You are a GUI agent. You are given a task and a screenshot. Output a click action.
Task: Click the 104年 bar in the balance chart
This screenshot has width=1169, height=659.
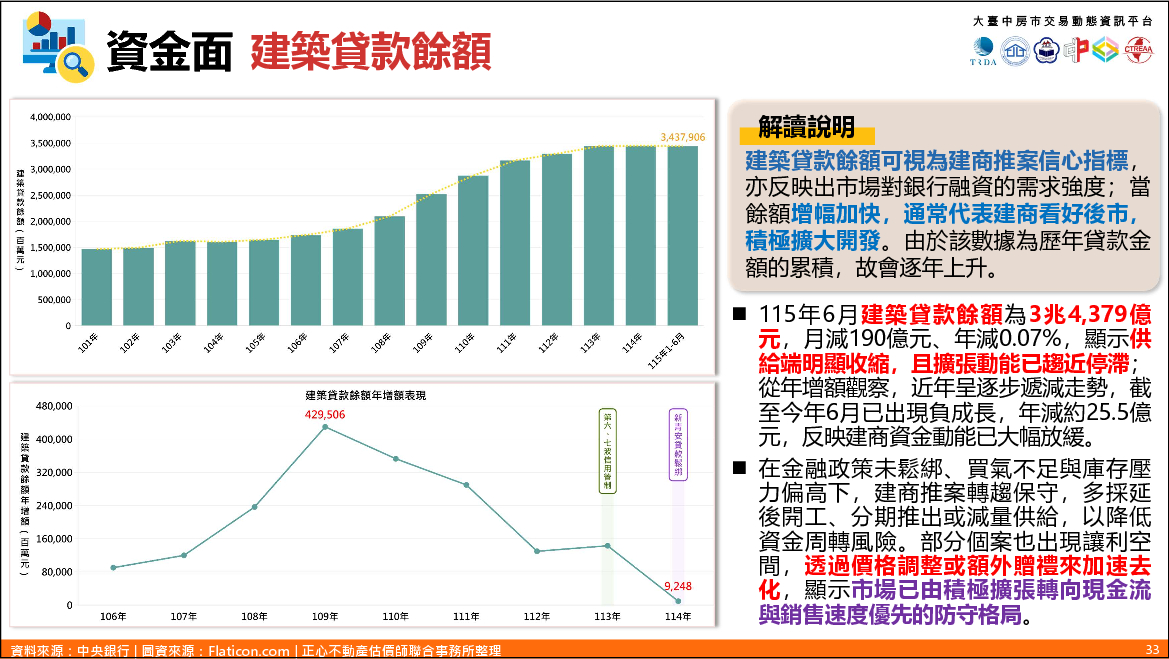coord(222,283)
